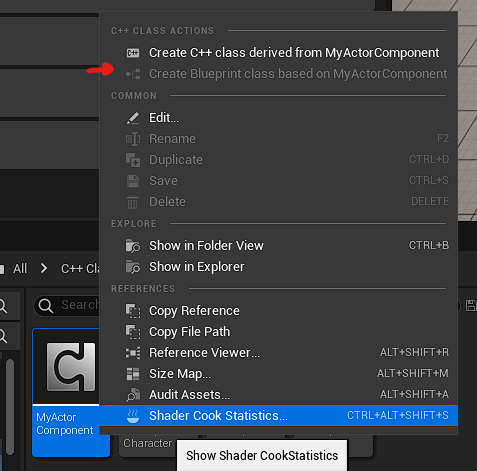477x471 pixels.
Task: Click the trash can icon beside Delete
Action: pyautogui.click(x=132, y=202)
